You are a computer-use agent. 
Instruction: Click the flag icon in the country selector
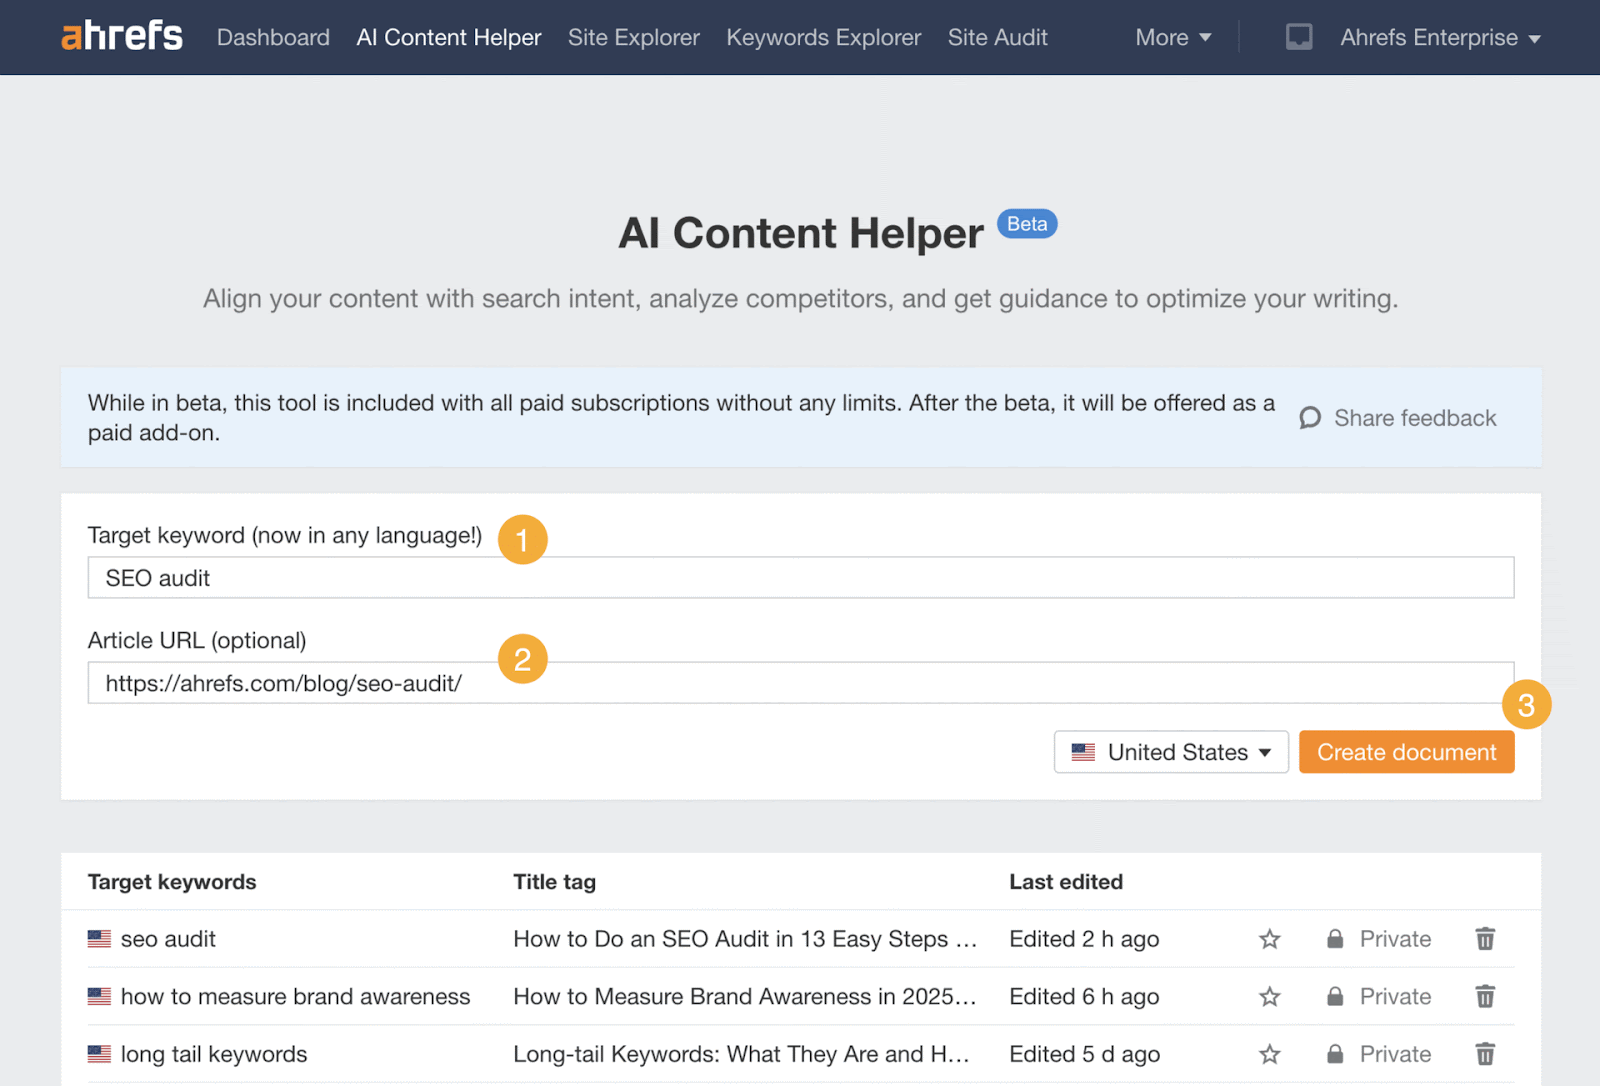click(1085, 751)
